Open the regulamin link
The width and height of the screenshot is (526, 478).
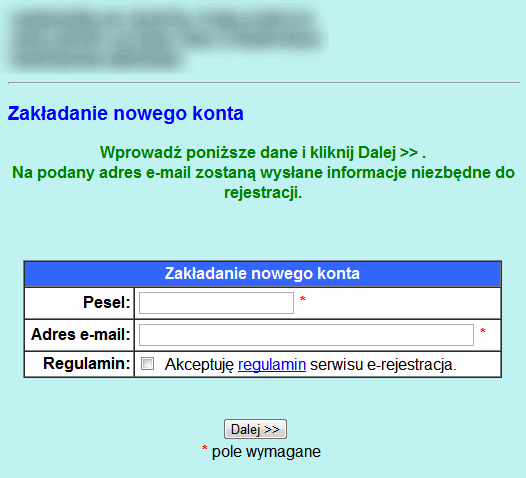(272, 364)
